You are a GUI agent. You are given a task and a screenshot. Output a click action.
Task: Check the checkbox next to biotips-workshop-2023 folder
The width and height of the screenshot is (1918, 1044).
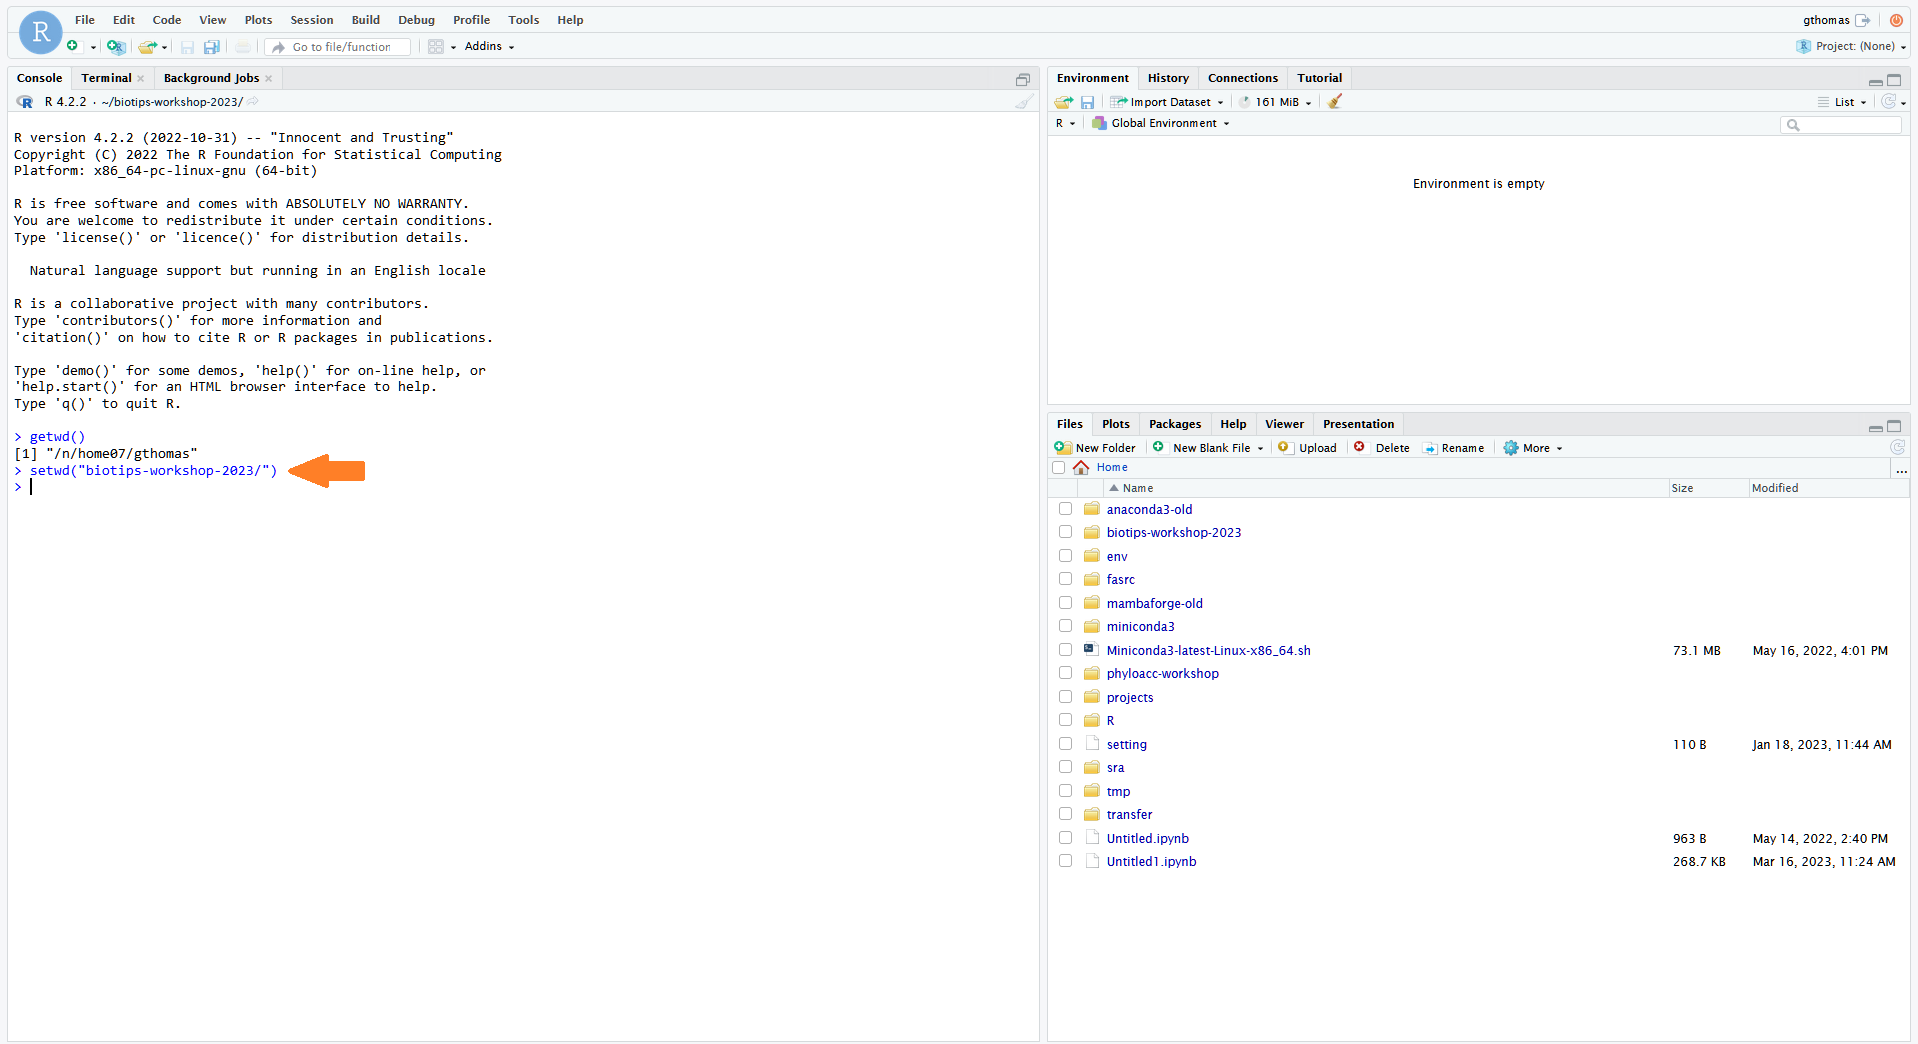point(1064,532)
